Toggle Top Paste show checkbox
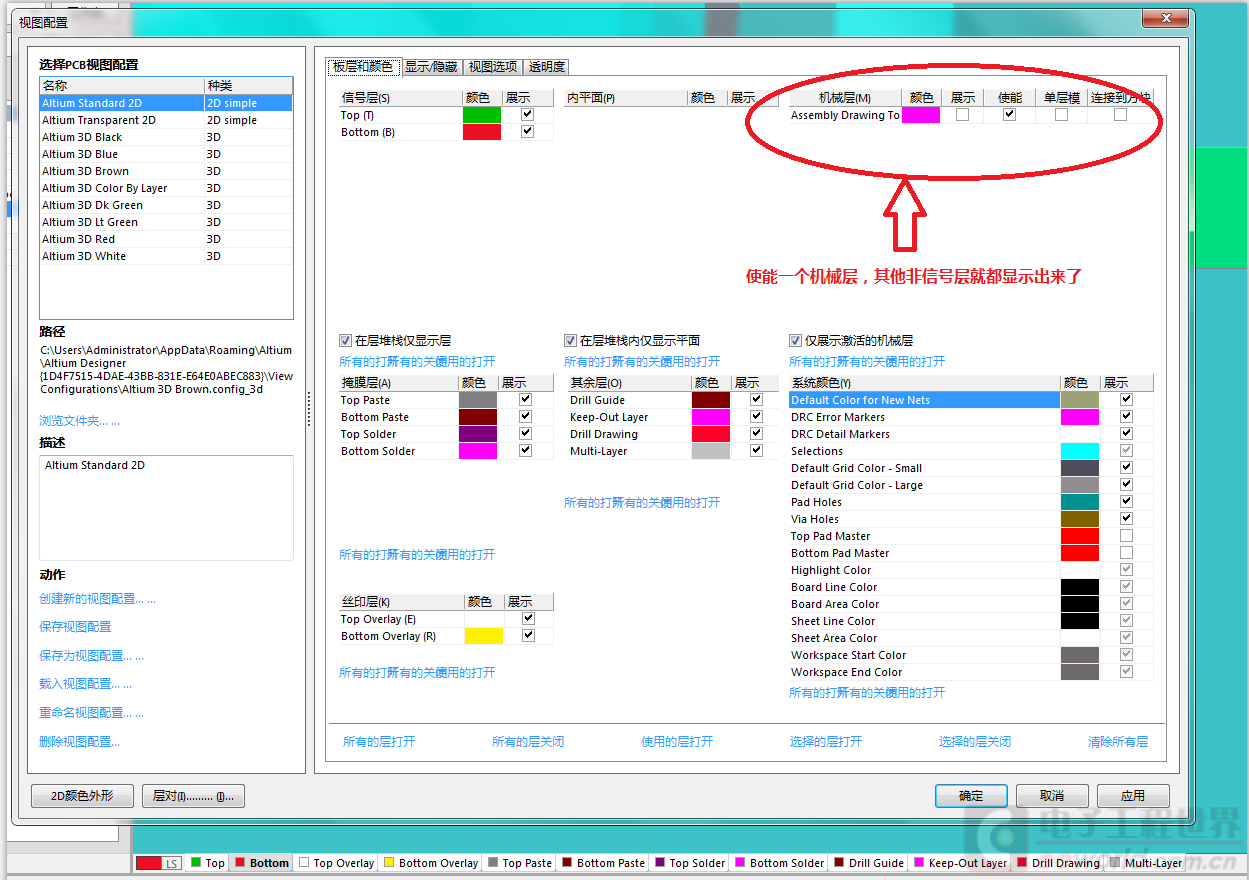Screen dimensions: 1249x880 pos(526,400)
